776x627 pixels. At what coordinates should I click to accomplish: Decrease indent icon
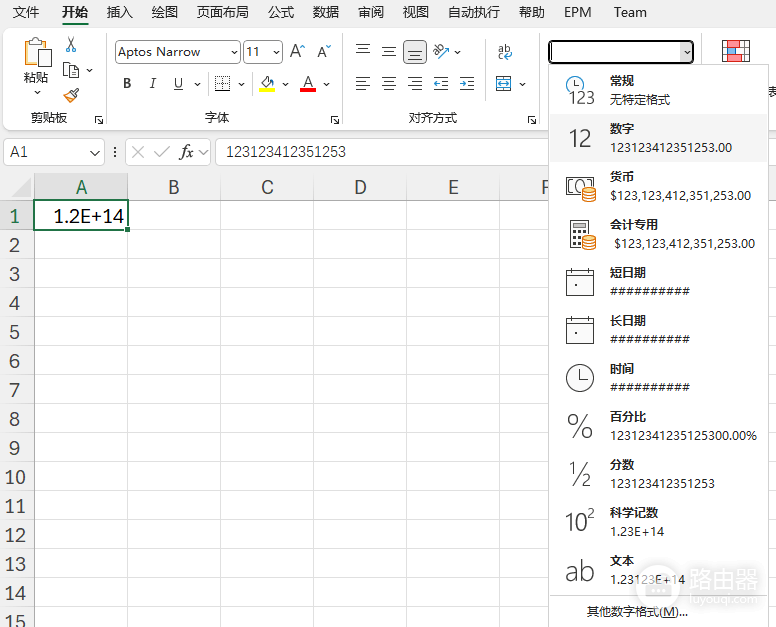(441, 84)
